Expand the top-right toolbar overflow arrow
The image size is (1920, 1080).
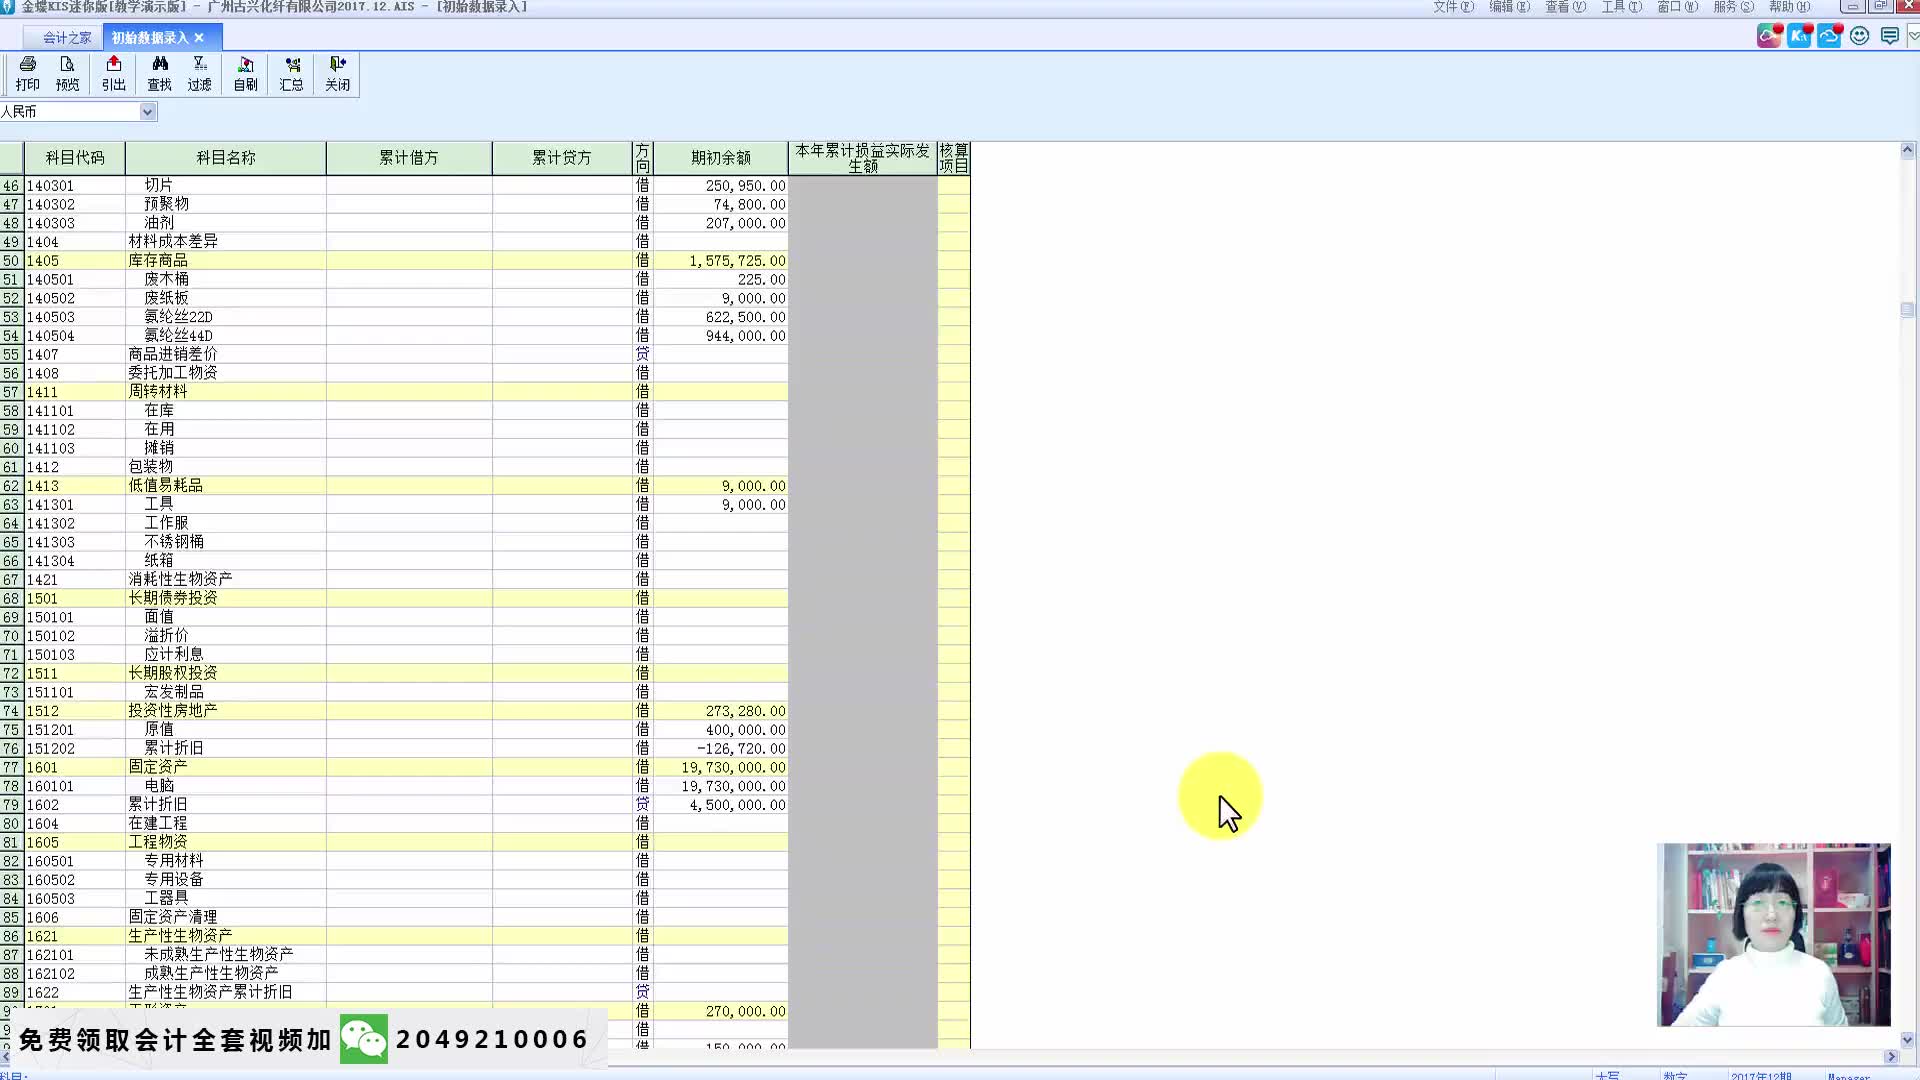point(1913,37)
